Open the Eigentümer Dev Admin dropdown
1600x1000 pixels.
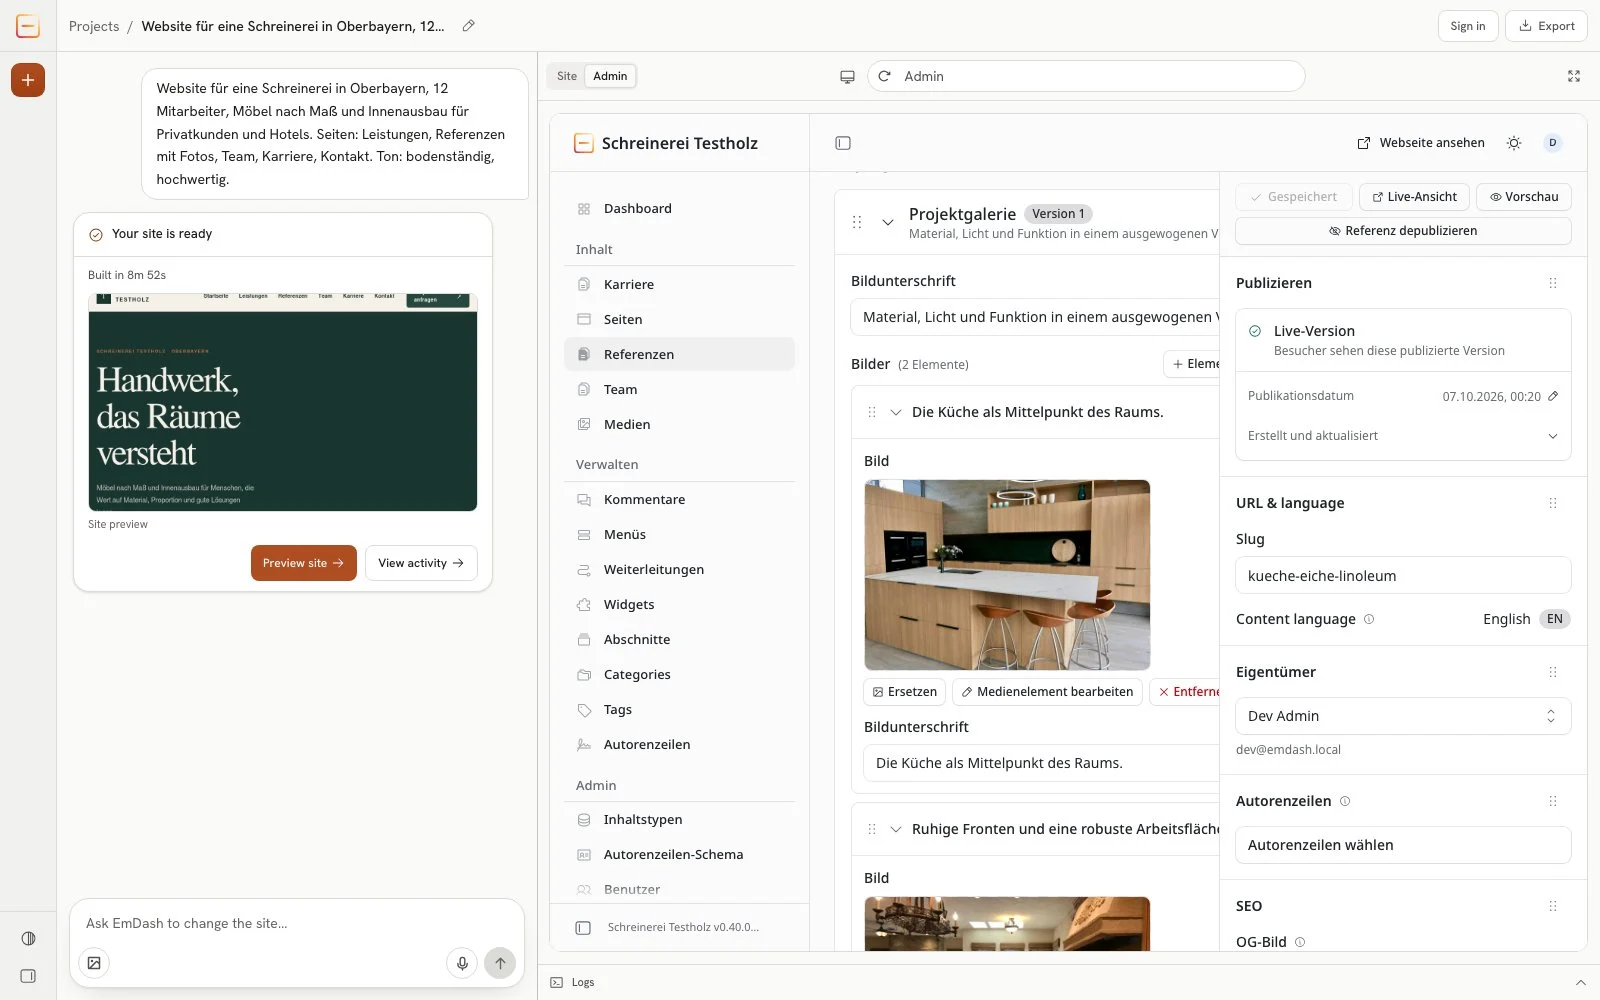point(1403,716)
